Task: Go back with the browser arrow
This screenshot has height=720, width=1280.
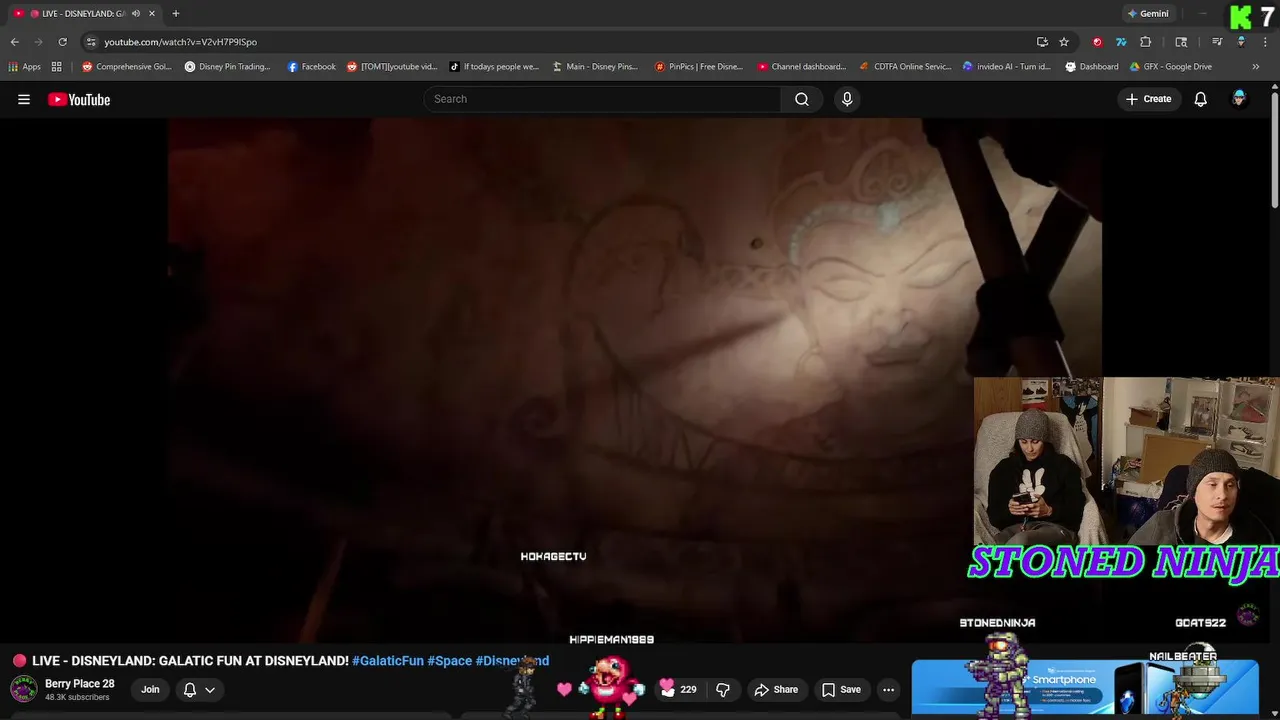Action: pos(14,42)
